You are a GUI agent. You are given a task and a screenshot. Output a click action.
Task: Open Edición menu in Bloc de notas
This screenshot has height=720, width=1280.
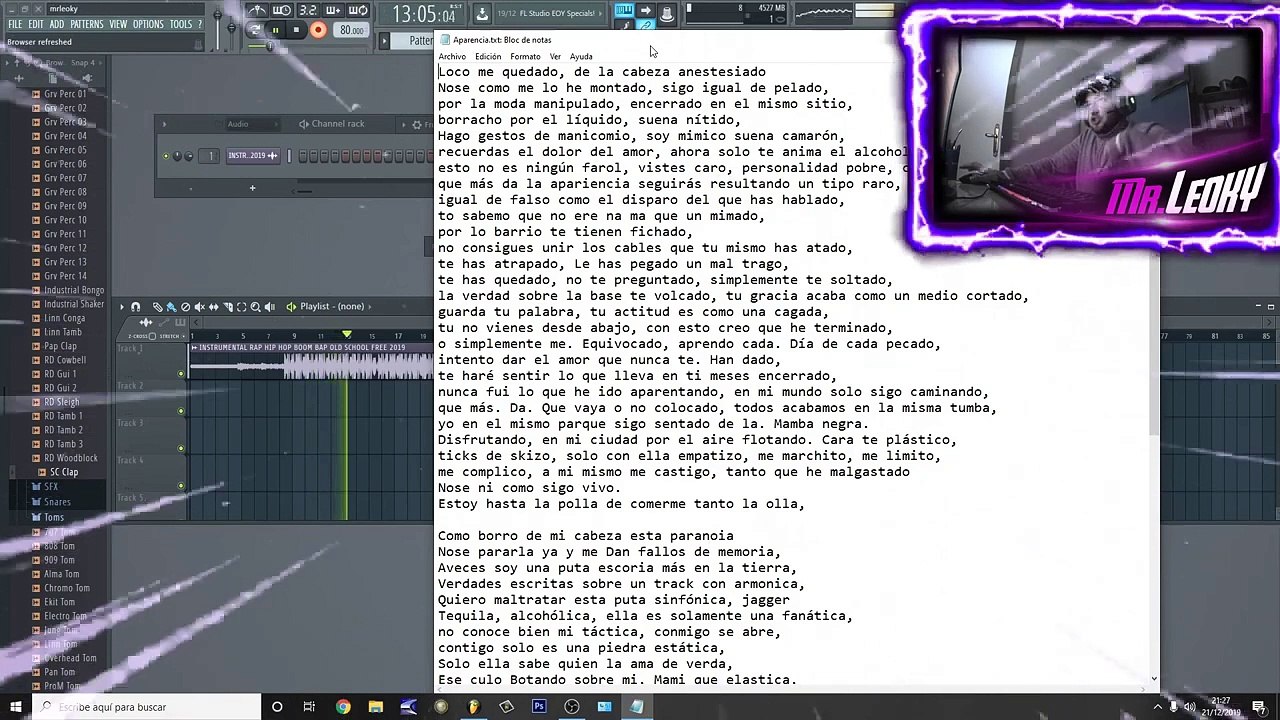[x=488, y=56]
